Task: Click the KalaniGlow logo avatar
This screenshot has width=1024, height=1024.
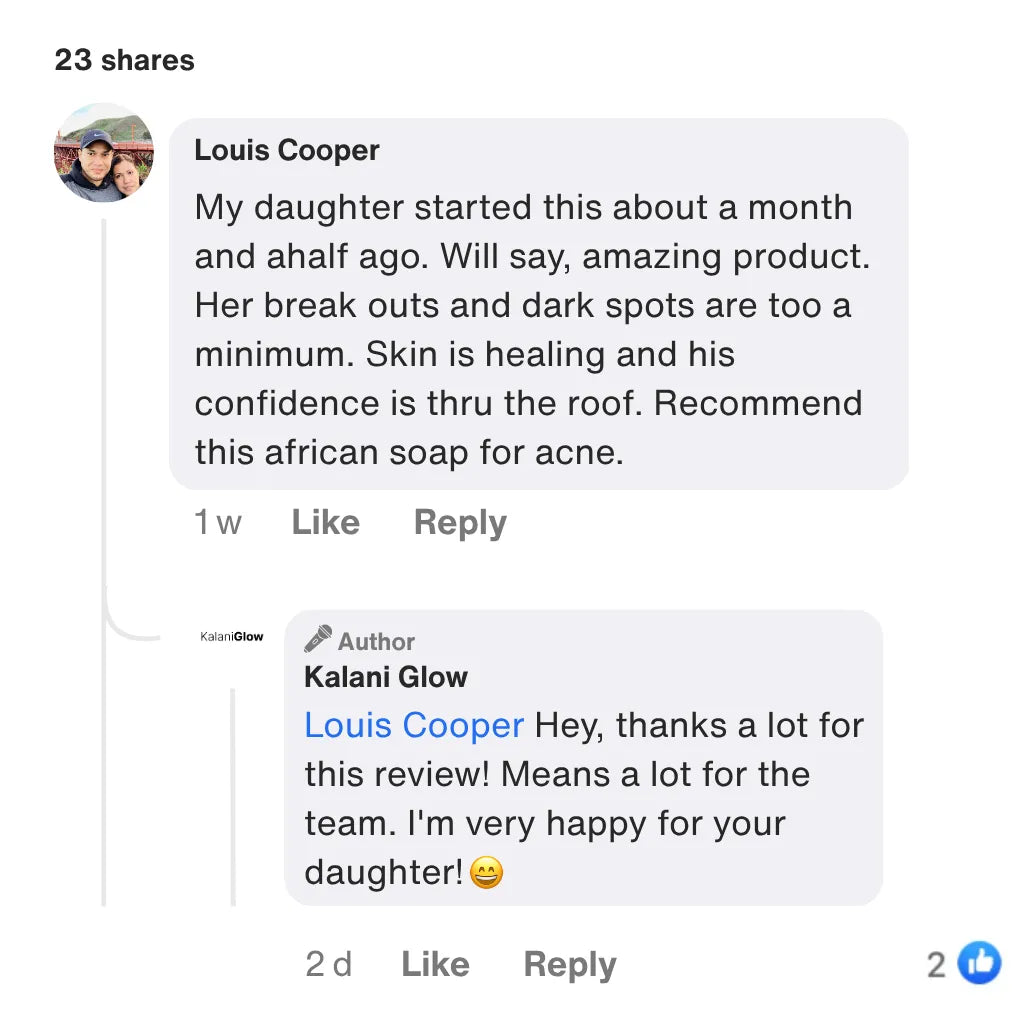Action: tap(232, 637)
